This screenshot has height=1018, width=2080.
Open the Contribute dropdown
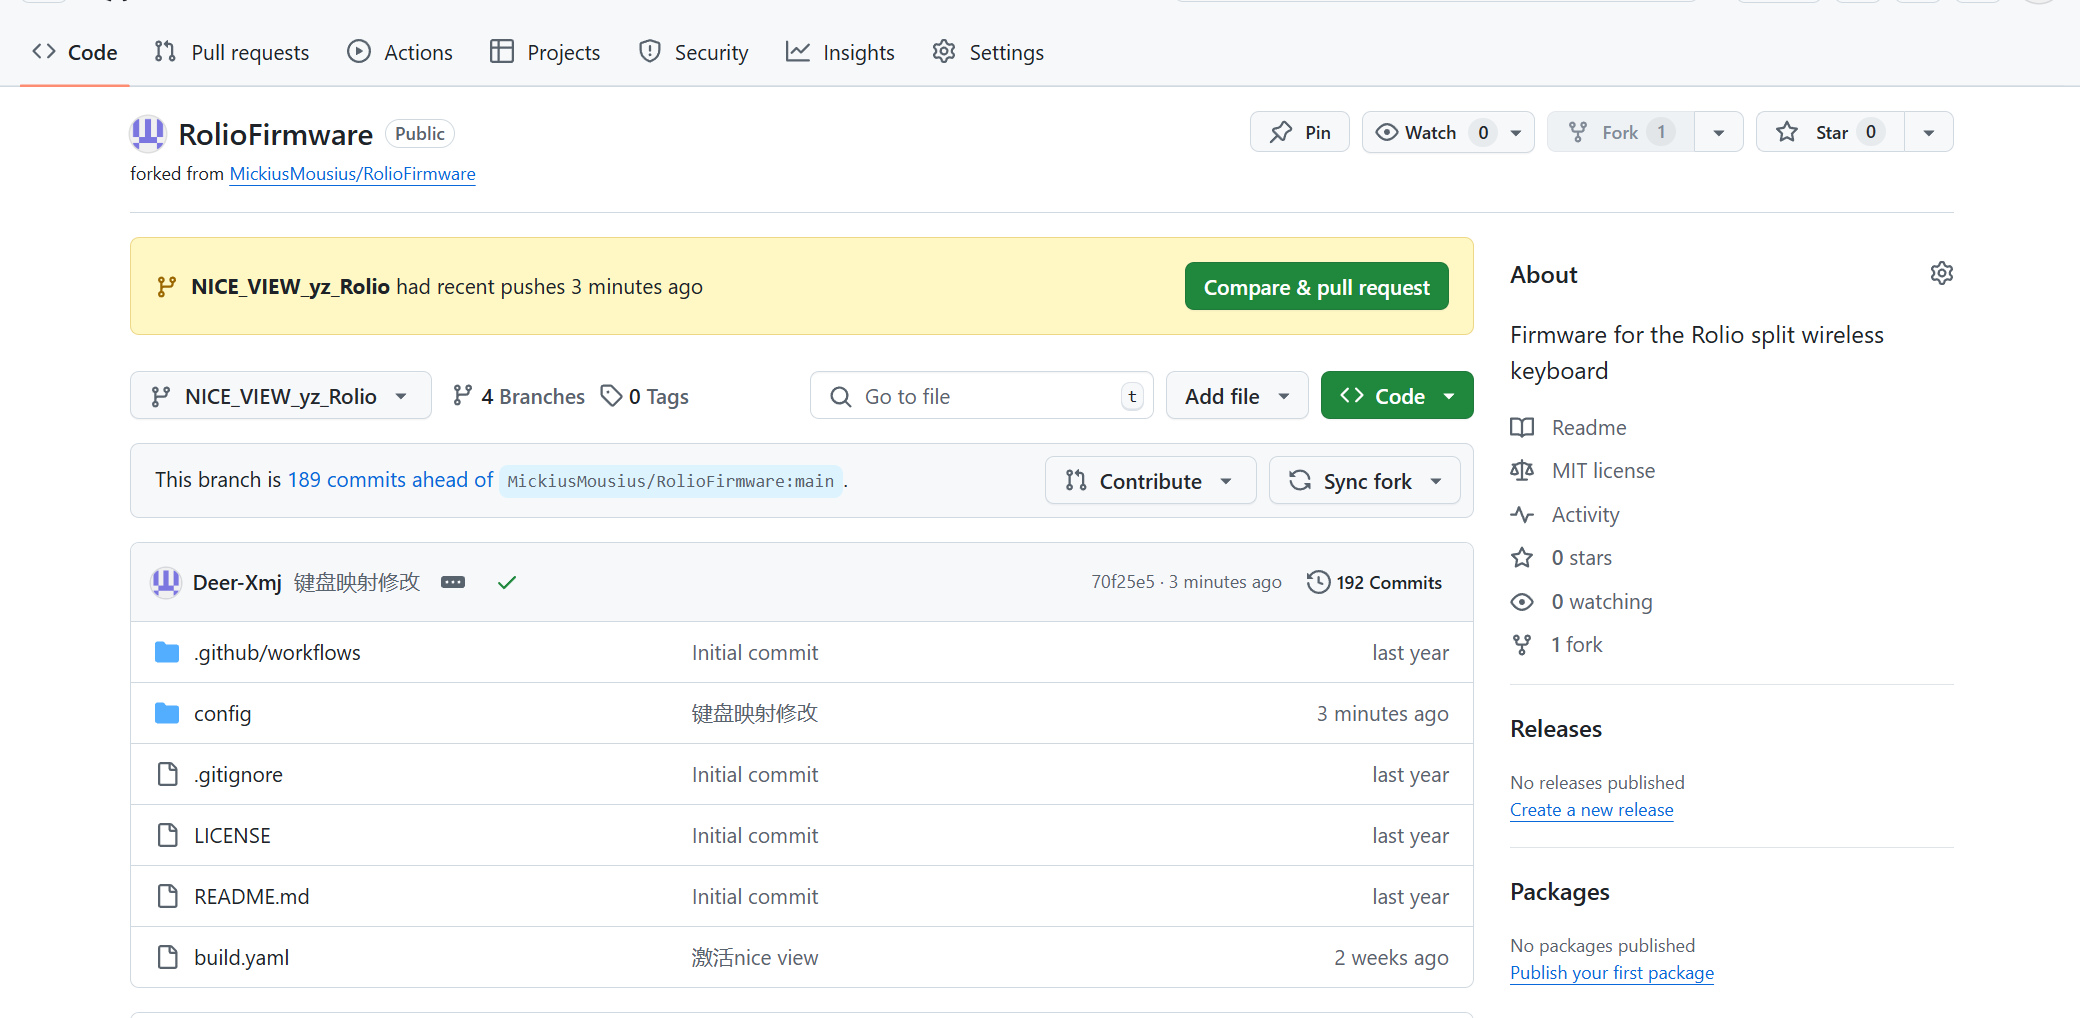tap(1150, 481)
